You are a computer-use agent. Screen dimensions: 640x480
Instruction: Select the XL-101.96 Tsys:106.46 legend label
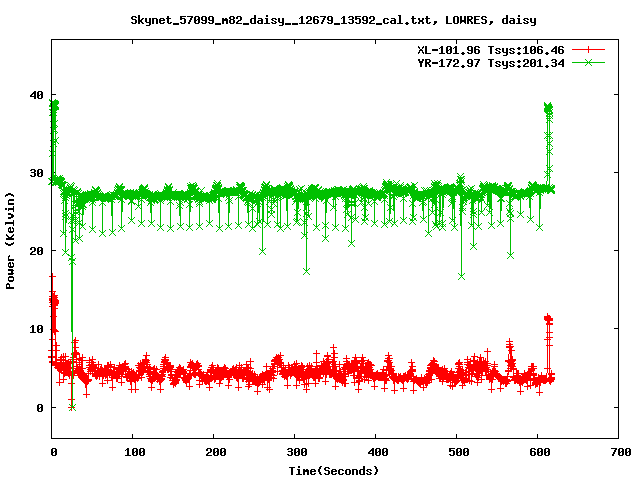pos(491,50)
